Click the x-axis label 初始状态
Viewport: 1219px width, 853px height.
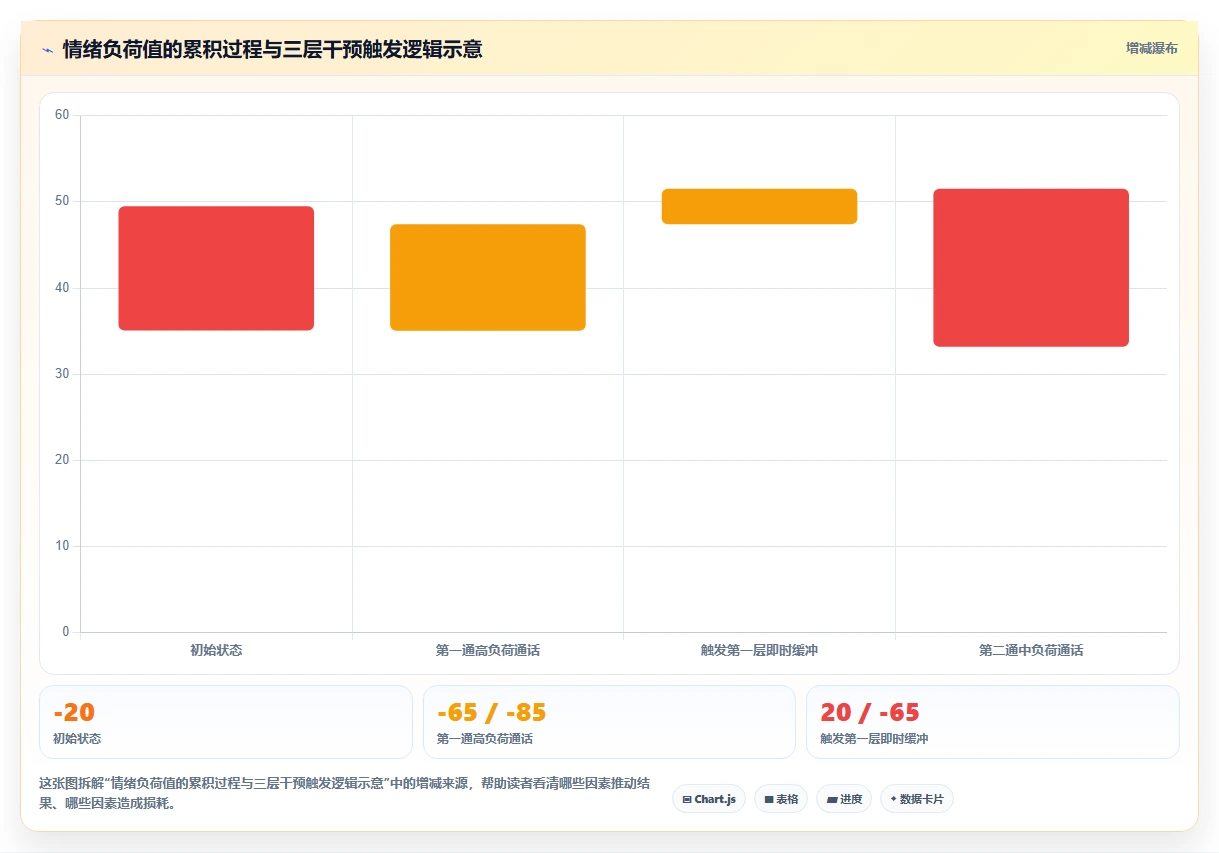coord(216,650)
